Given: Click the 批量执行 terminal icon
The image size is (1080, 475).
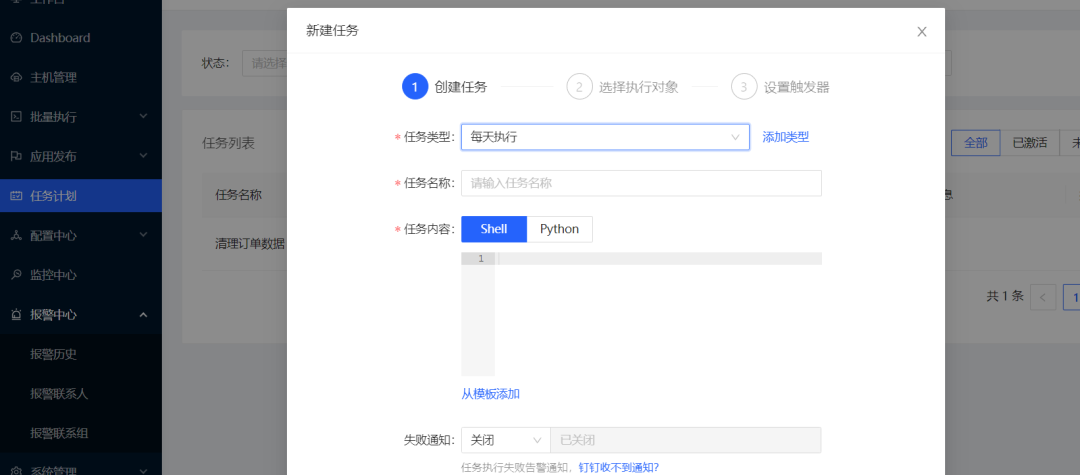Looking at the screenshot, I should tap(17, 117).
